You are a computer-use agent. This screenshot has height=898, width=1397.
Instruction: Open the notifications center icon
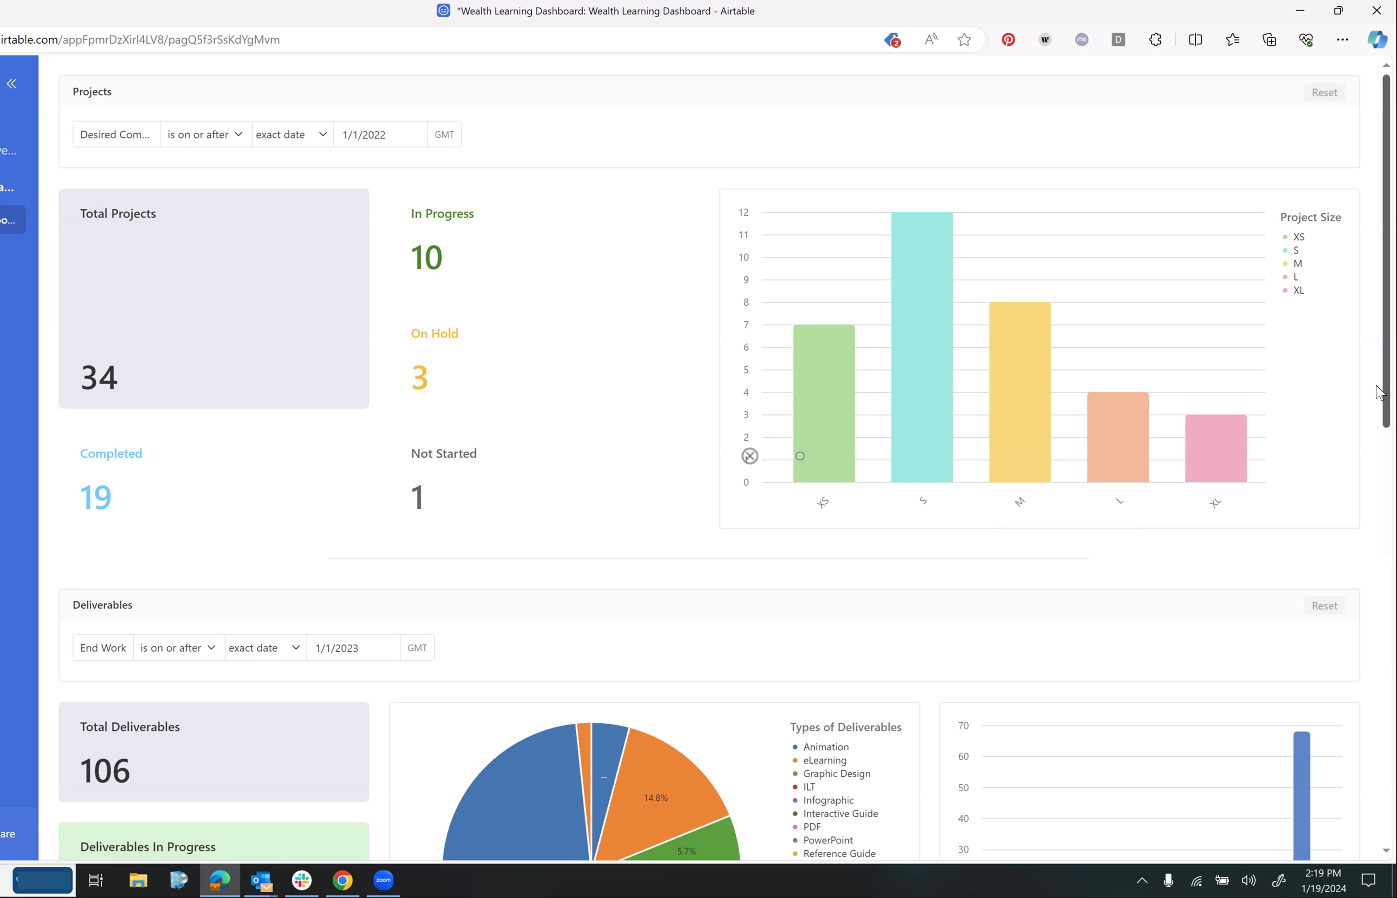pyautogui.click(x=1369, y=881)
